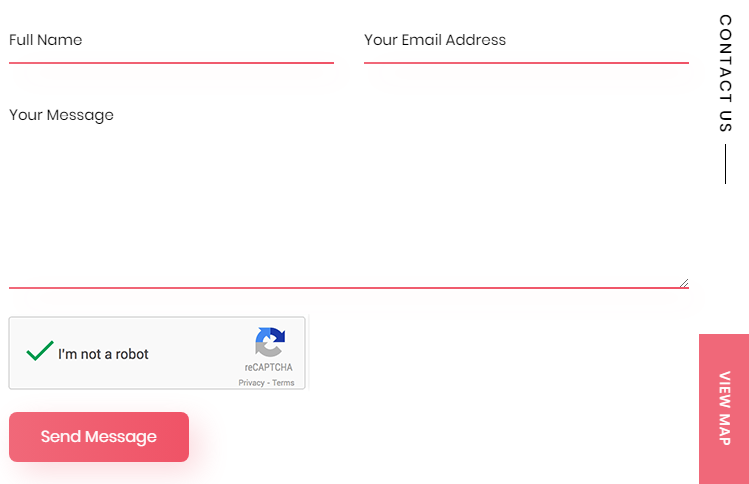Screen dimensions: 749x484
Task: Click the green reCAPTCHA checkmark
Action: [40, 351]
